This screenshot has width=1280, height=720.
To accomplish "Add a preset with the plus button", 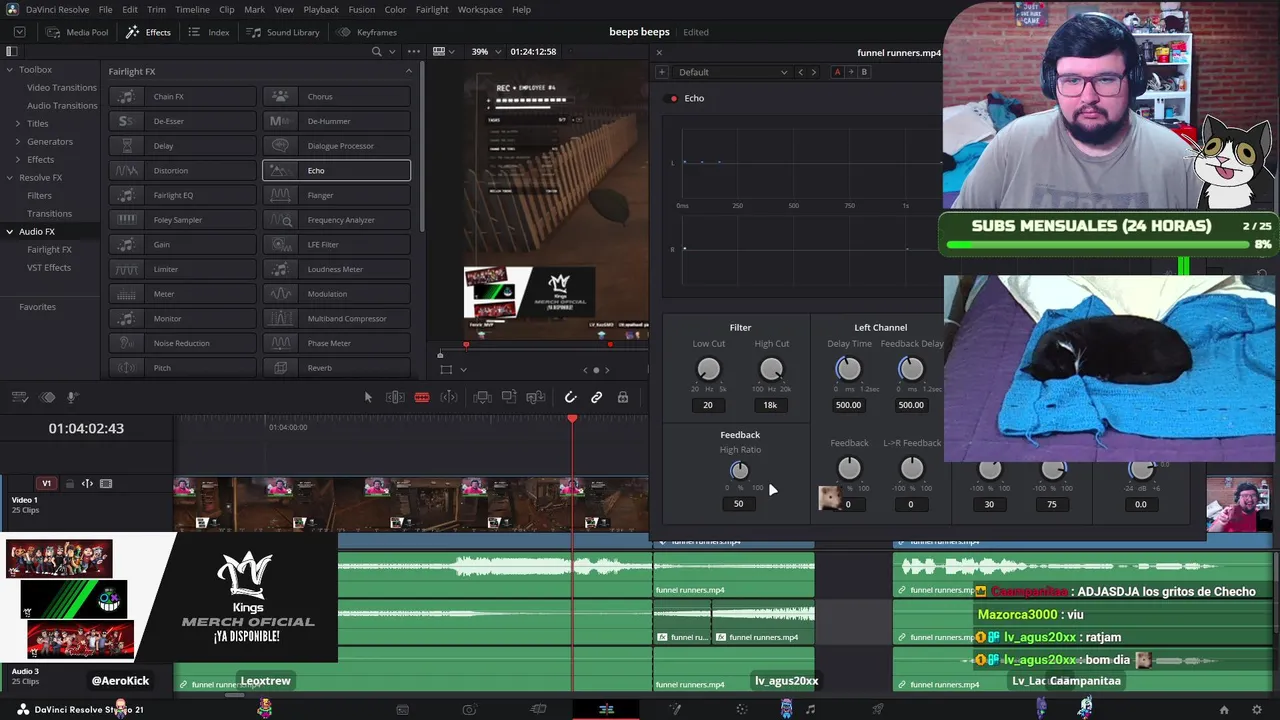I will coord(661,72).
